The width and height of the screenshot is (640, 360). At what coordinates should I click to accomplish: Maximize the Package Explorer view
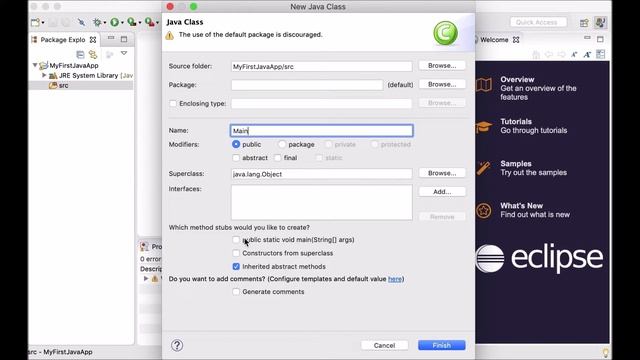[x=124, y=39]
